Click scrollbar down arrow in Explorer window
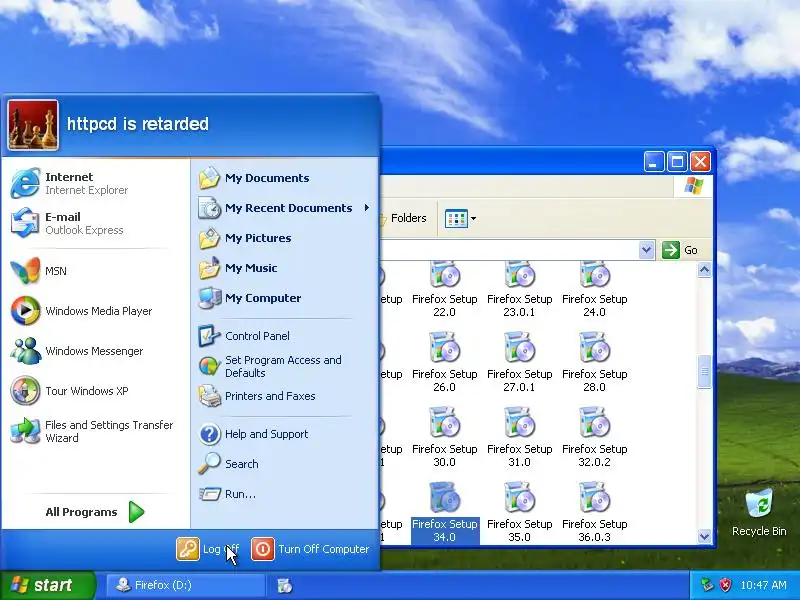 tap(704, 536)
